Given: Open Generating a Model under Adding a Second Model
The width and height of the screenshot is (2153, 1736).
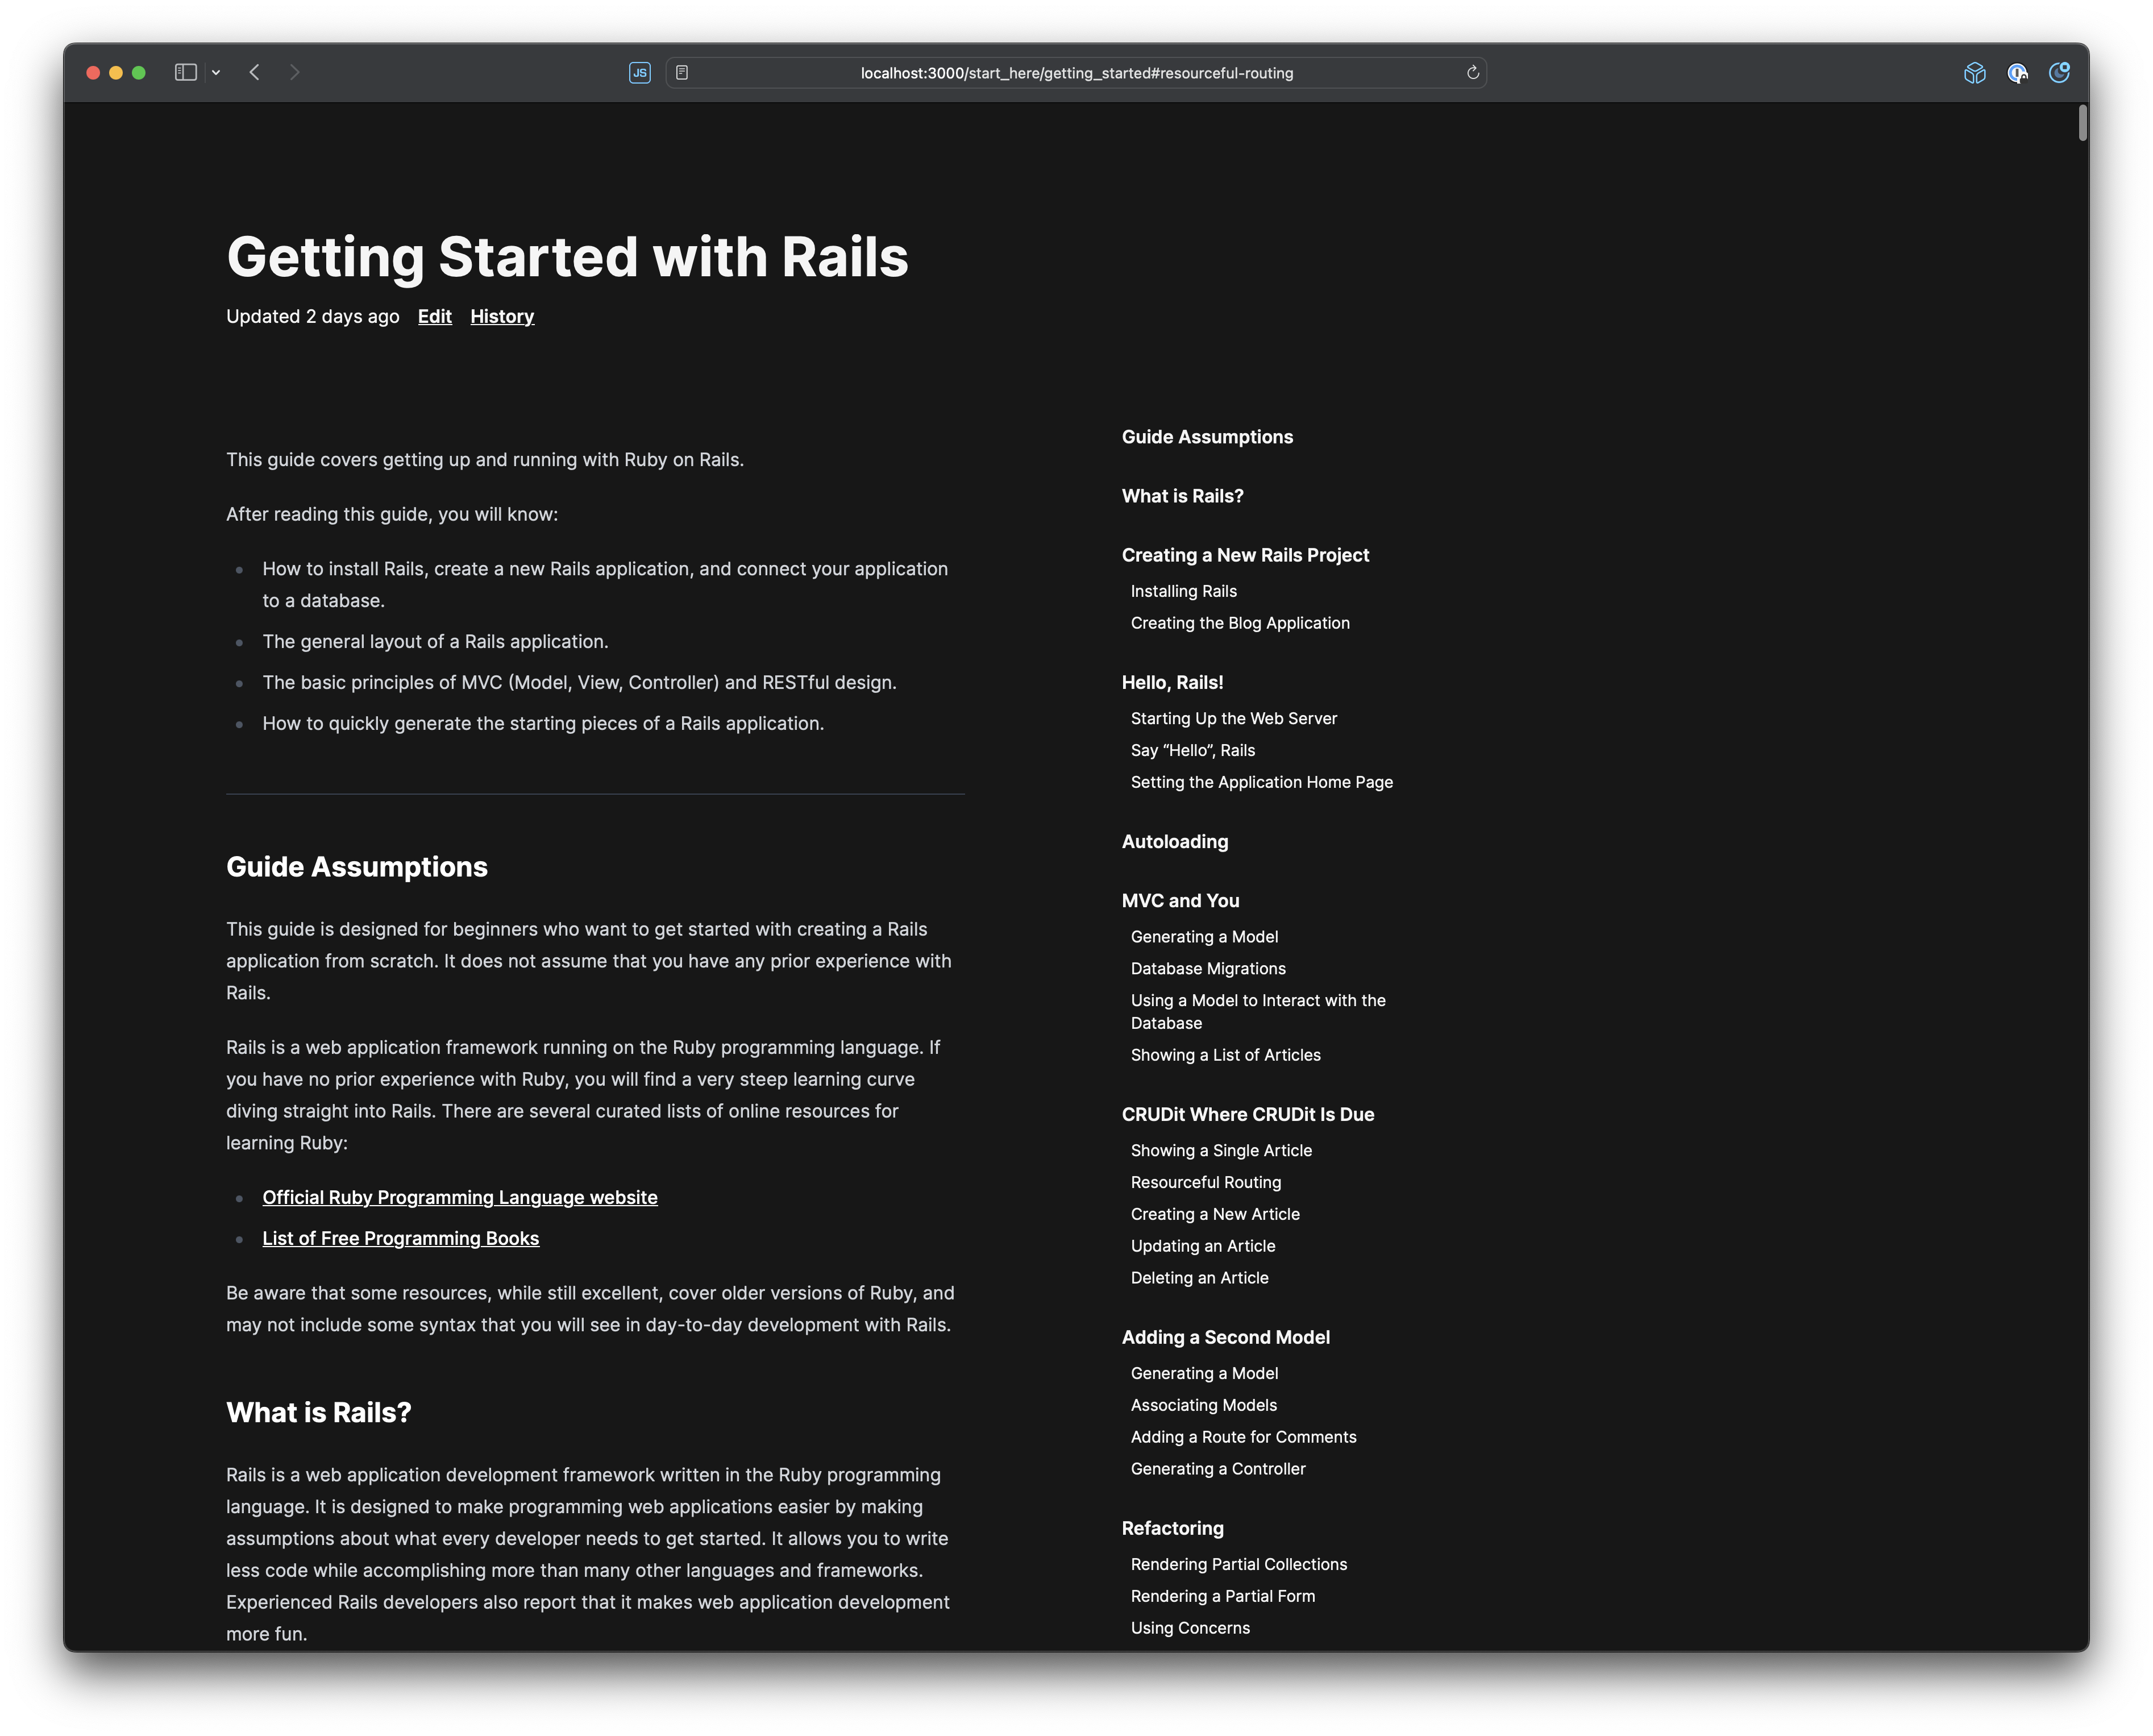Looking at the screenshot, I should click(x=1204, y=1373).
